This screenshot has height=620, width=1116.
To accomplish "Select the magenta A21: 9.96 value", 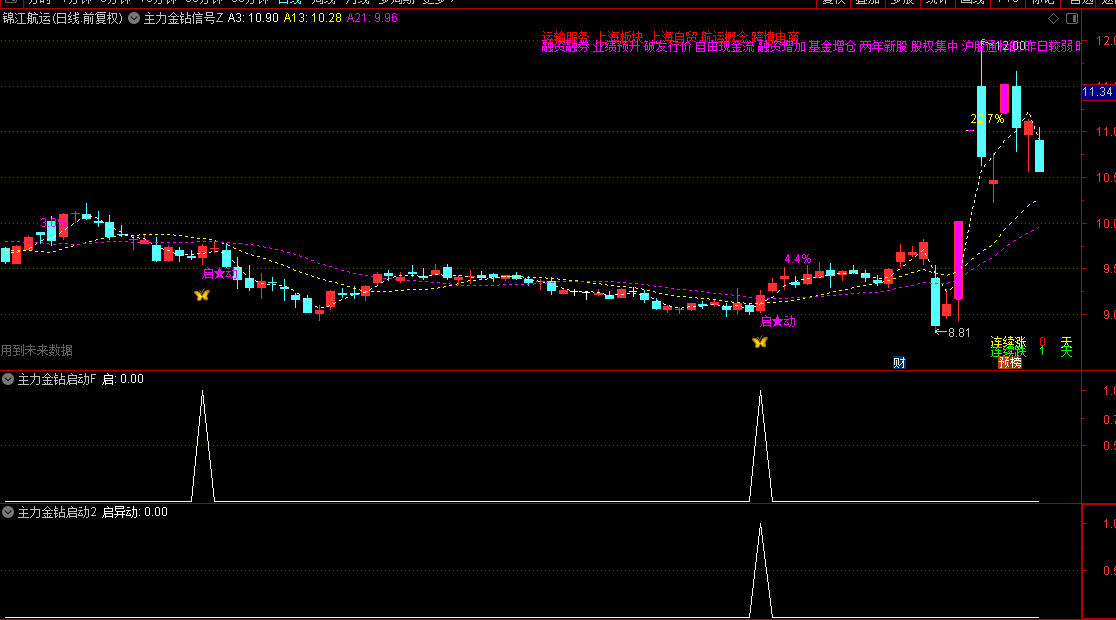I will [x=372, y=19].
